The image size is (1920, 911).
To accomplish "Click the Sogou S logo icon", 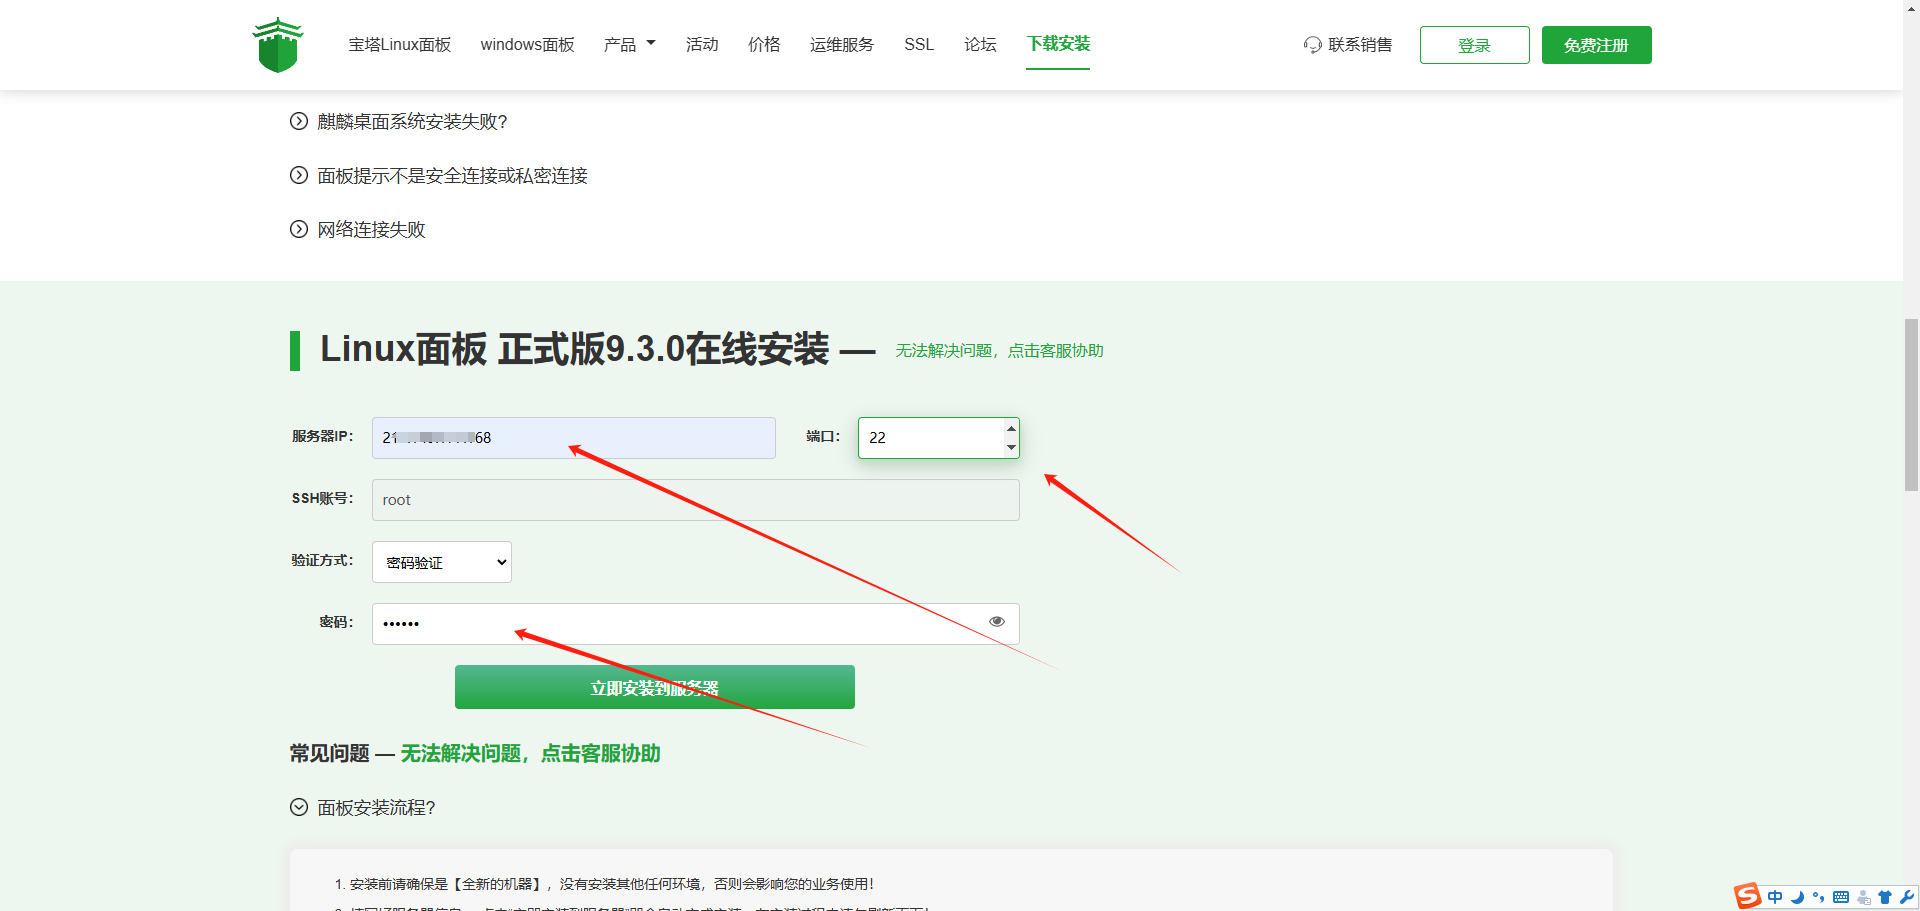I will point(1747,896).
